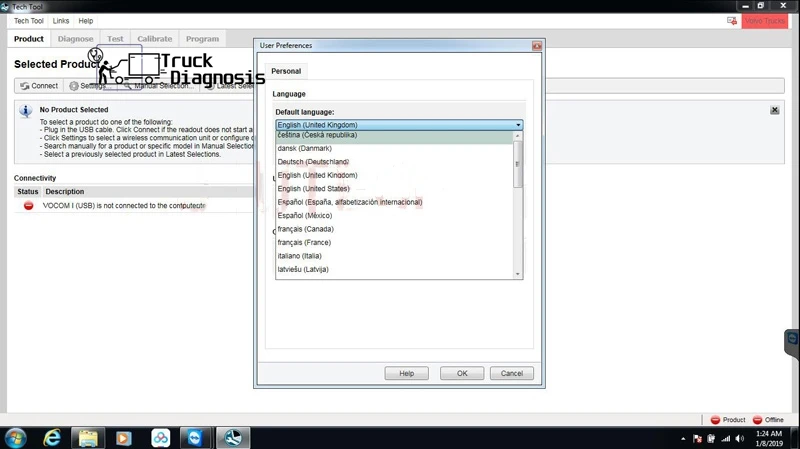800x449 pixels.
Task: Choose čeština (Česká republika) language
Action: 394,135
